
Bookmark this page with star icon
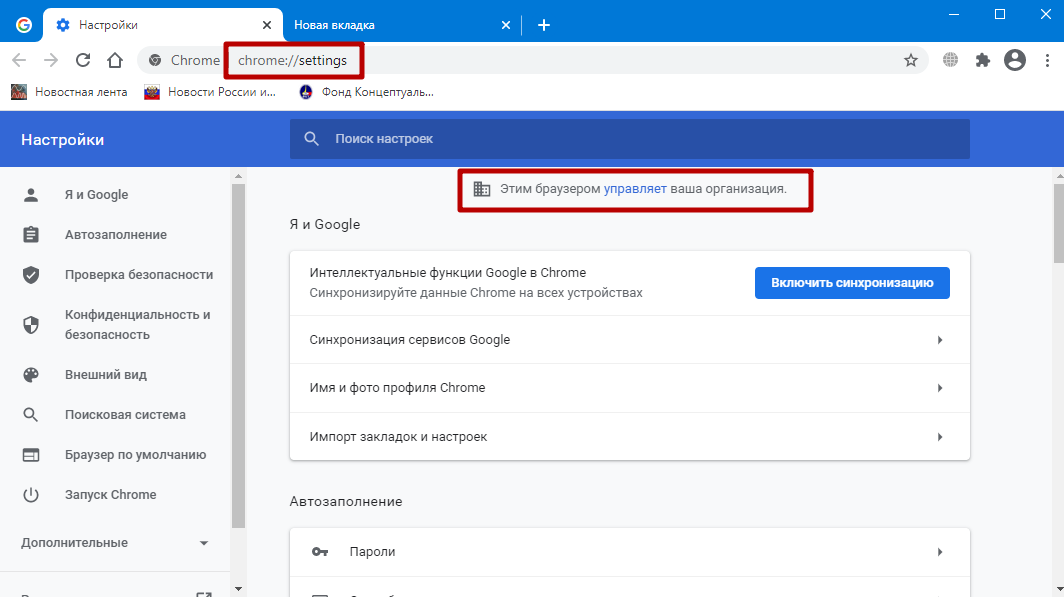pos(910,60)
